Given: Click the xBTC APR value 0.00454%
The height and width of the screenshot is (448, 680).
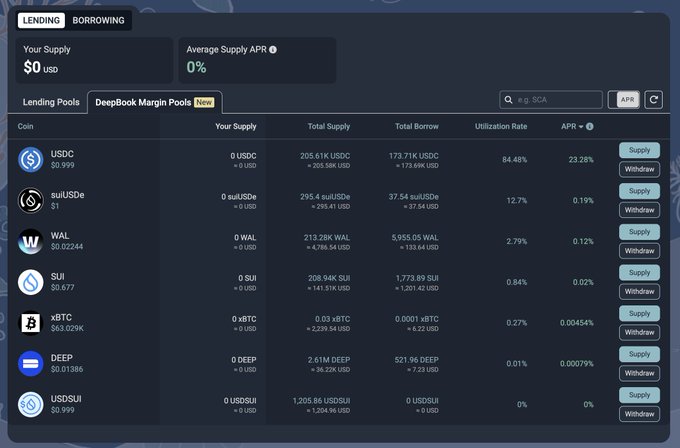Looking at the screenshot, I should coord(577,323).
